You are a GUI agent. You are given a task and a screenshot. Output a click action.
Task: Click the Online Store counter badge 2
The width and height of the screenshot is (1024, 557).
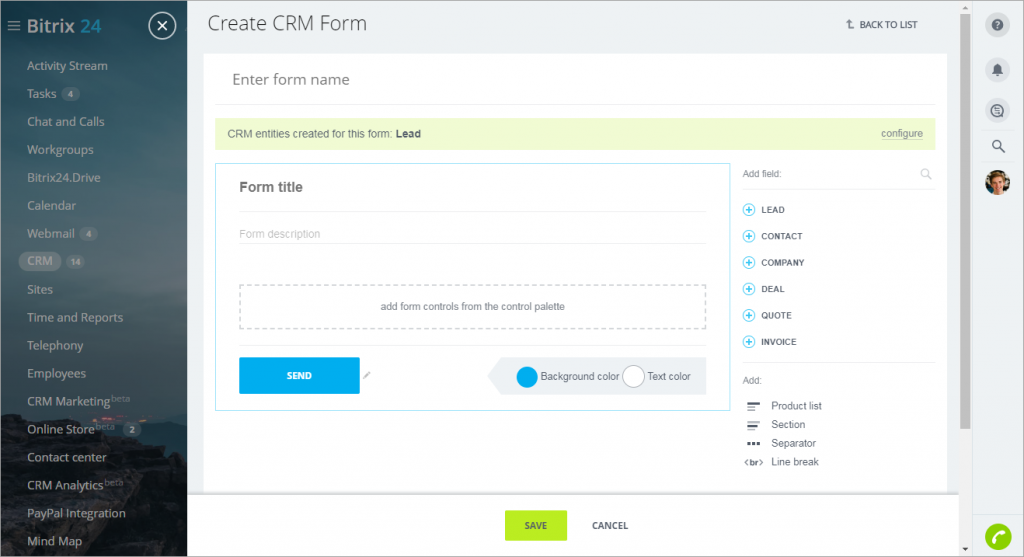132,429
